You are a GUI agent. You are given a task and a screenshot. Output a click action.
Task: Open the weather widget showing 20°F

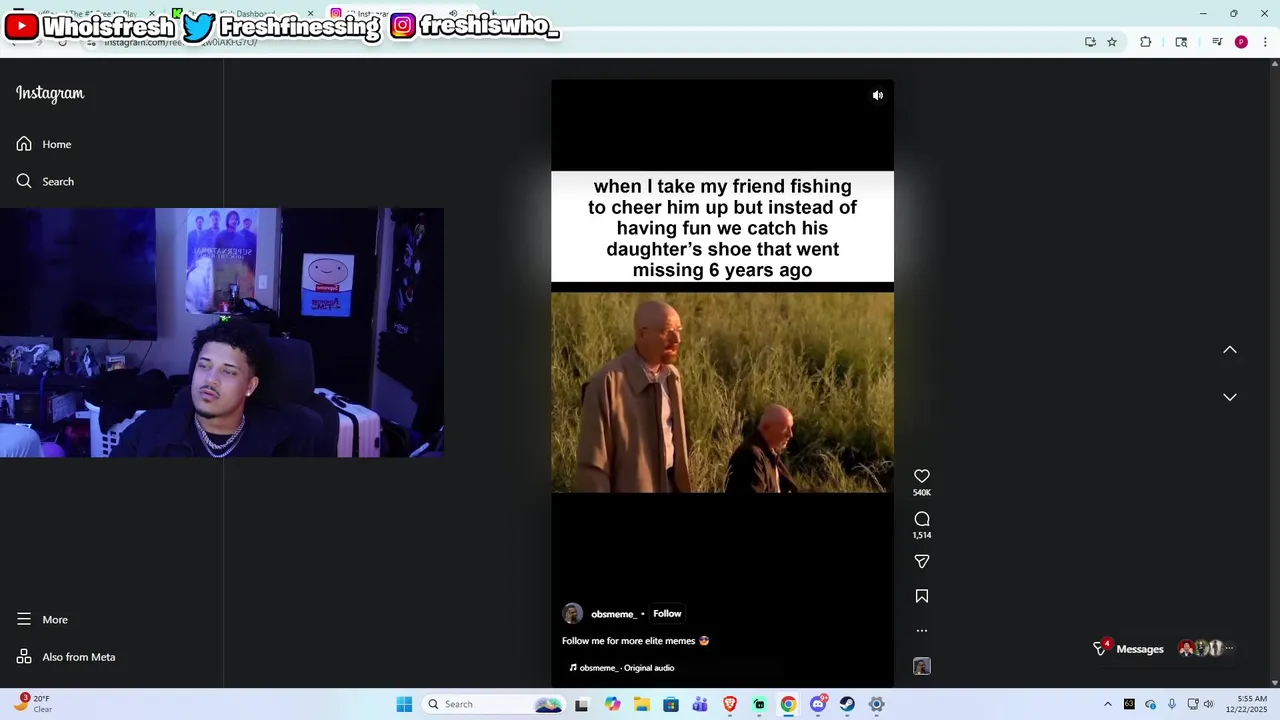tap(33, 704)
